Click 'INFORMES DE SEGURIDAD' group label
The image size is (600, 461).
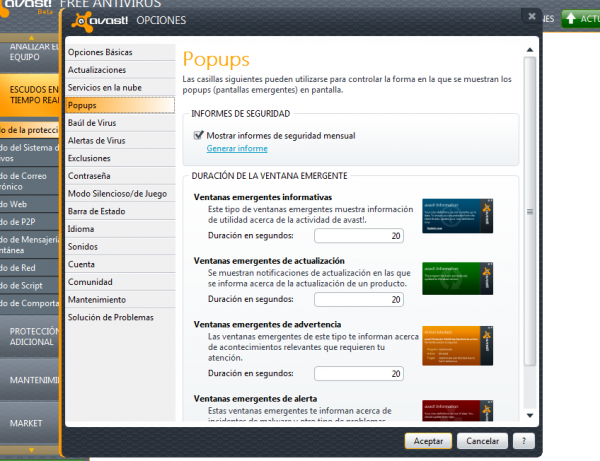click(241, 114)
